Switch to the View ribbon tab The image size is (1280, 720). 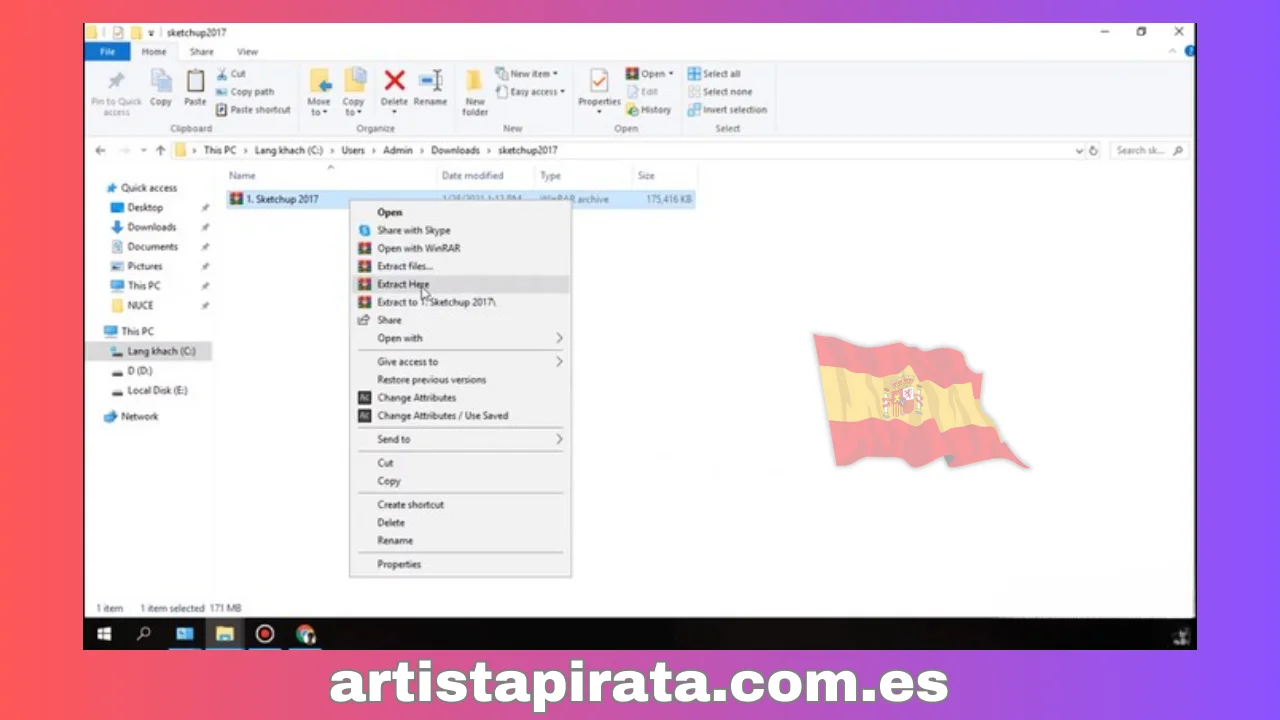[x=247, y=52]
